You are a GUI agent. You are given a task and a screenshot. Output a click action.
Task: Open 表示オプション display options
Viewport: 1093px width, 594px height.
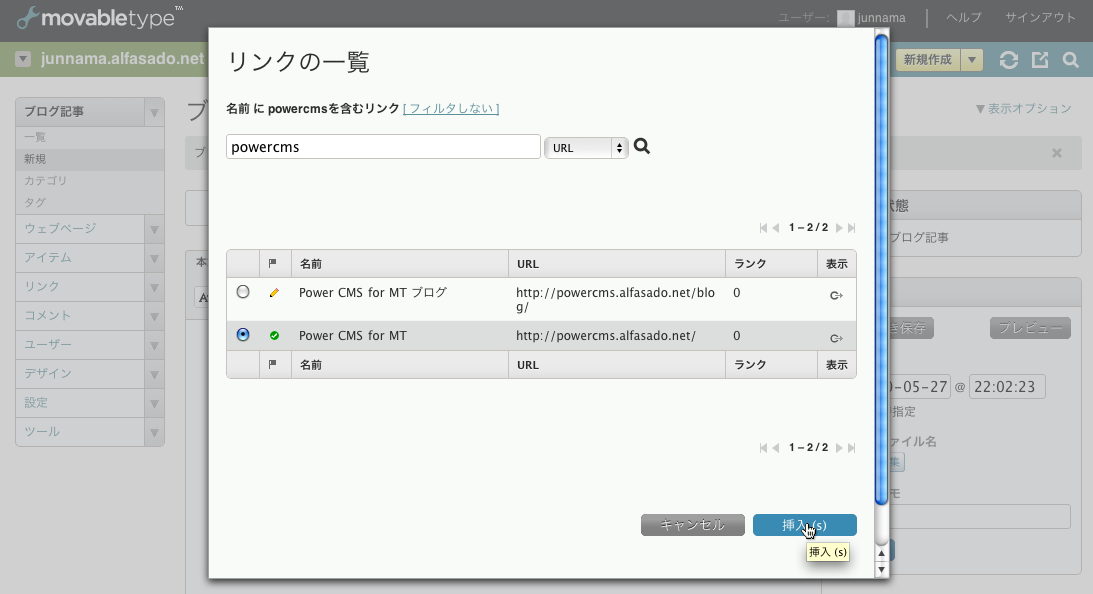[1023, 109]
